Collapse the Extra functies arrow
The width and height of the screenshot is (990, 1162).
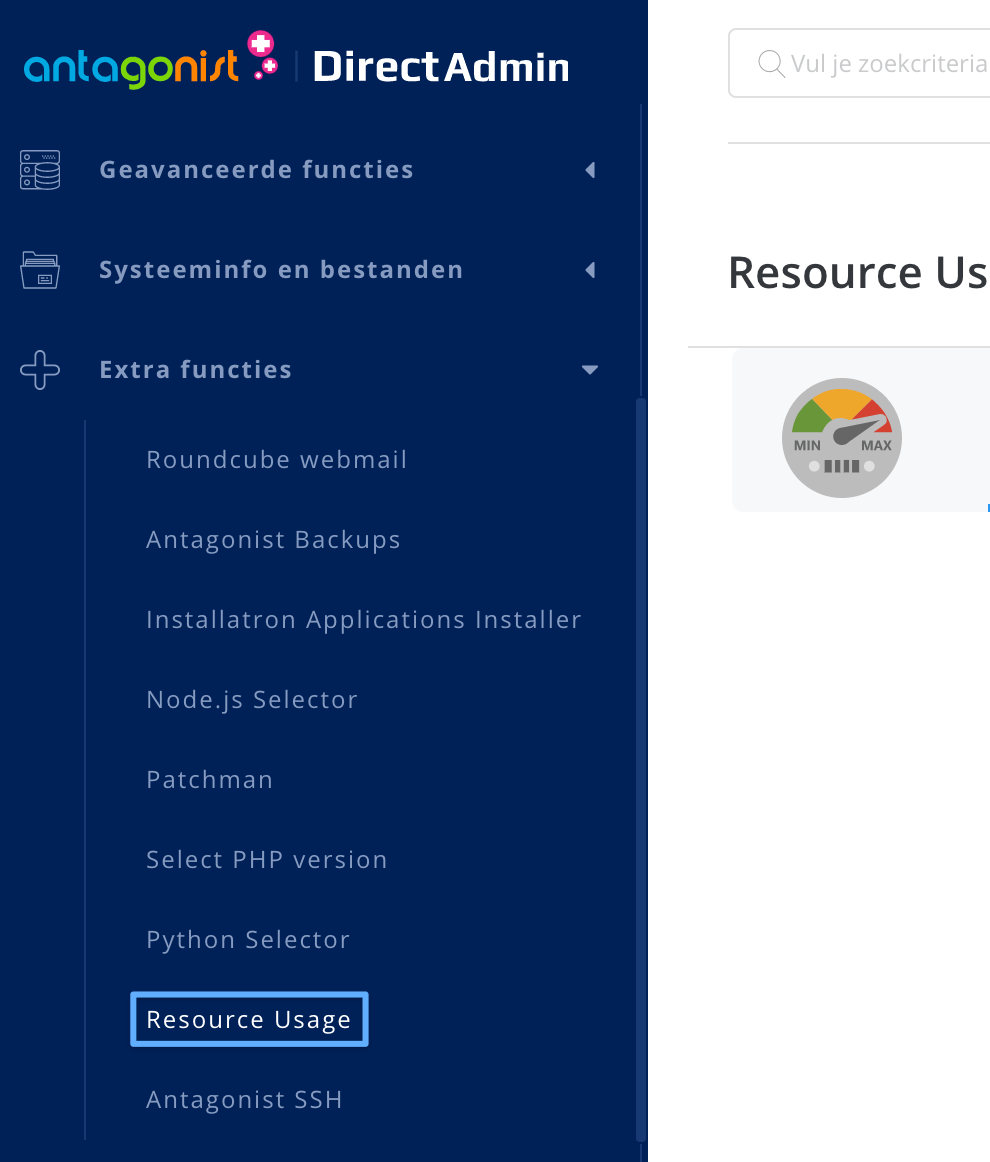(590, 370)
